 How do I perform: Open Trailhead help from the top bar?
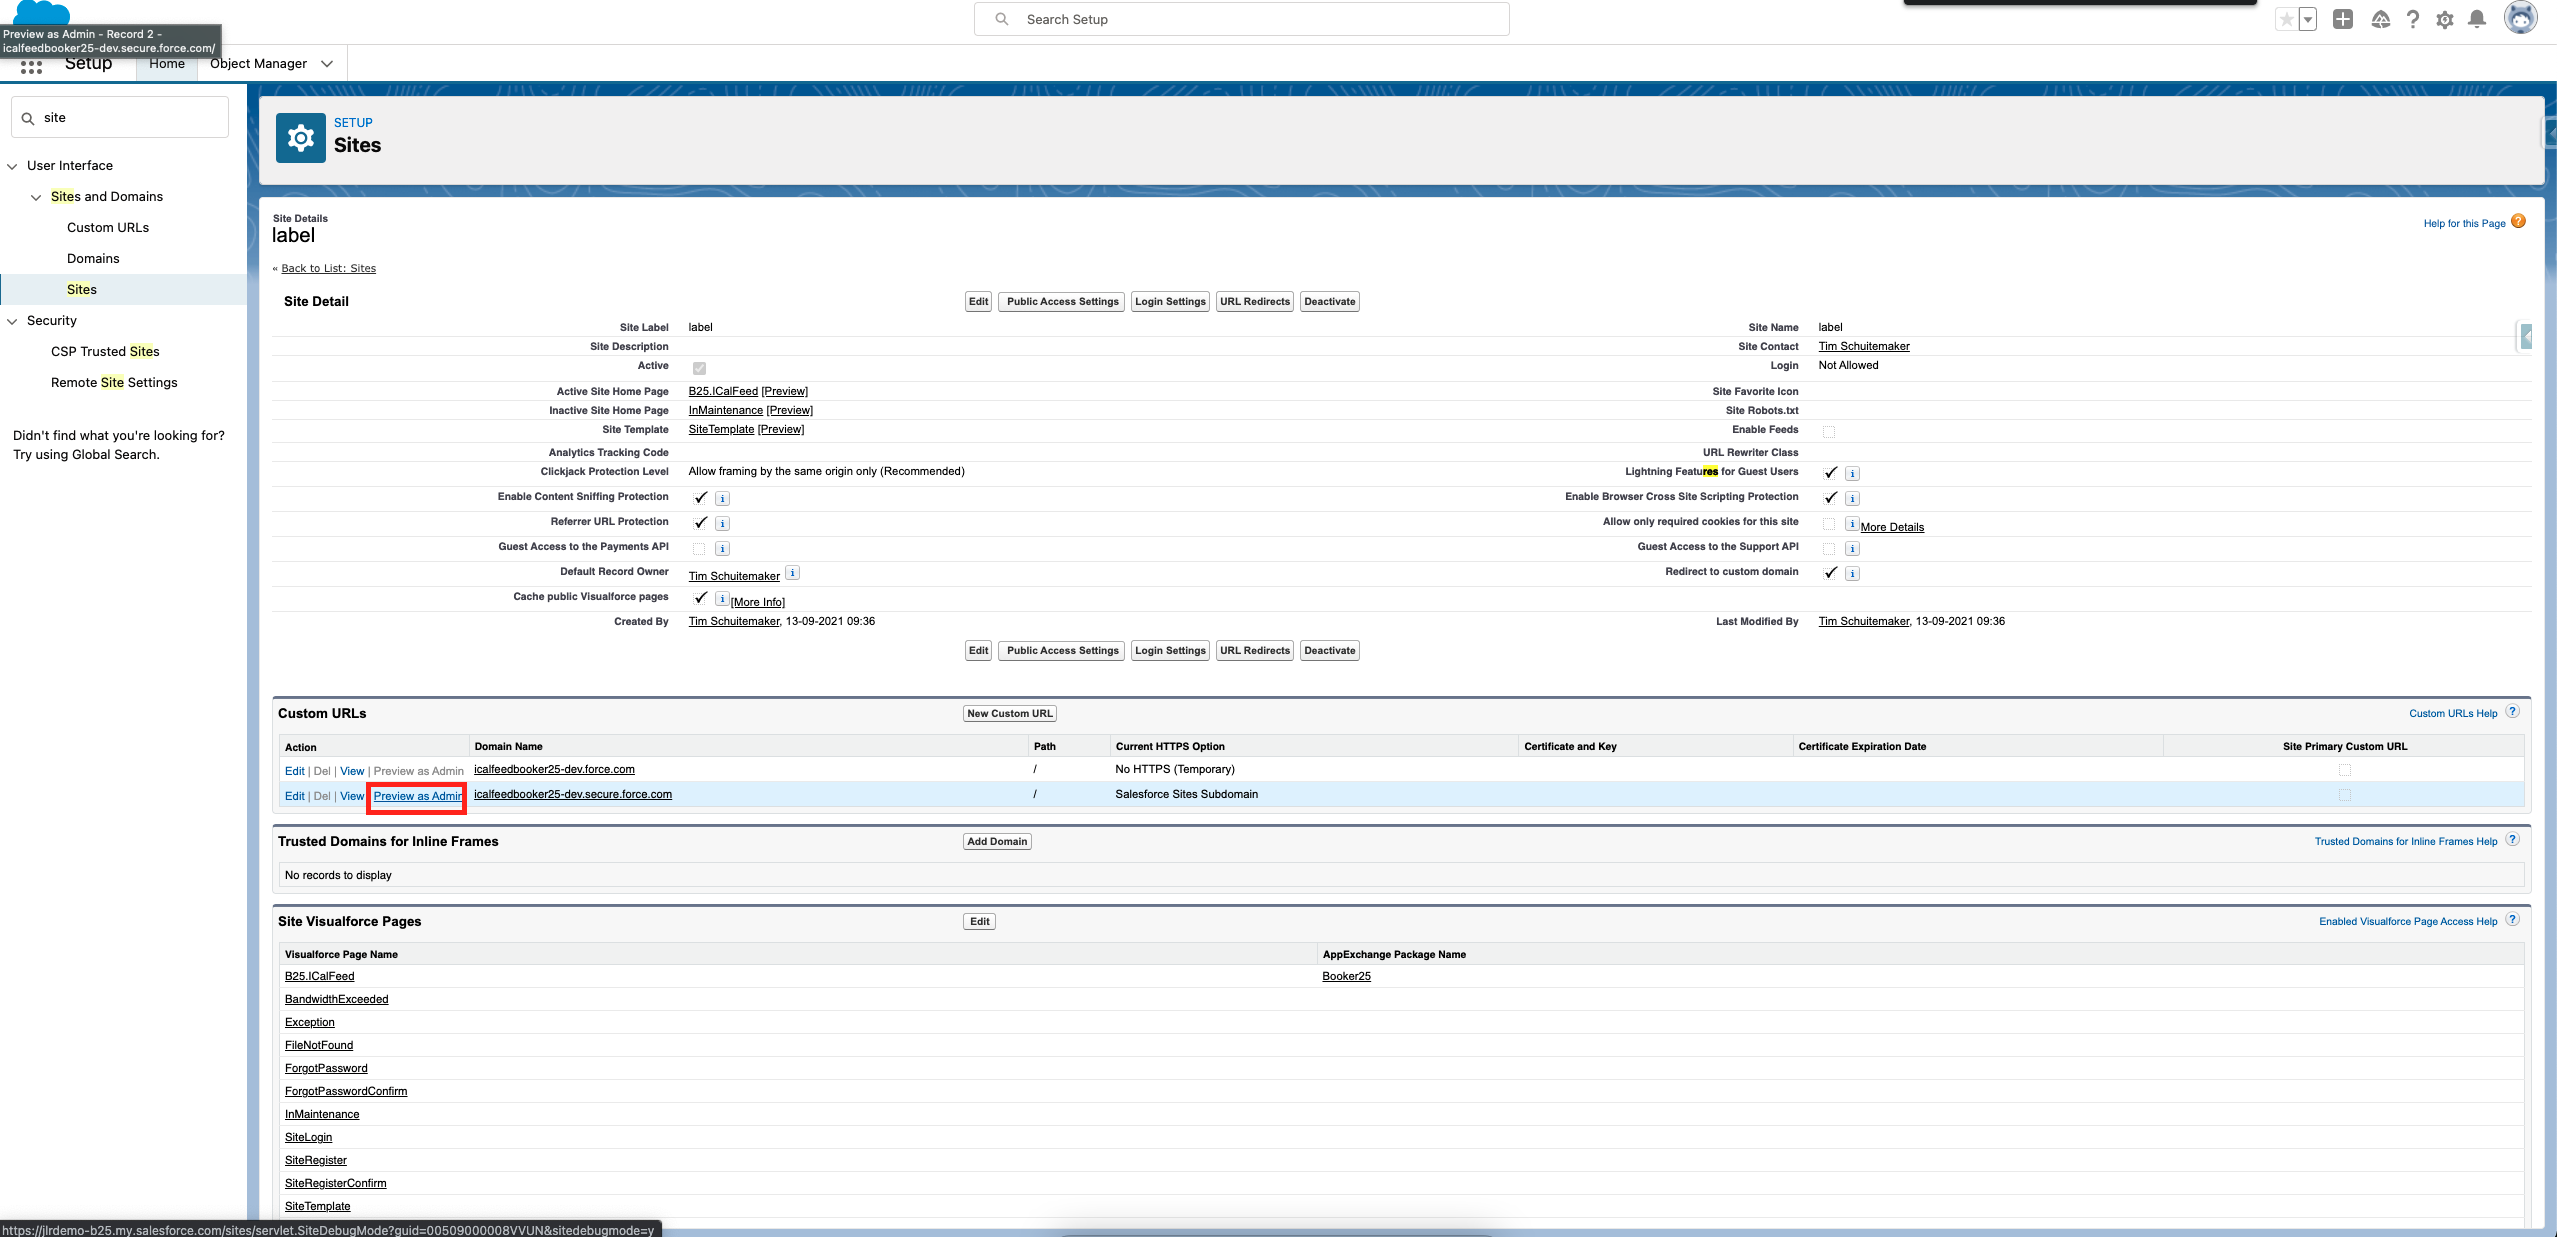tap(2381, 19)
